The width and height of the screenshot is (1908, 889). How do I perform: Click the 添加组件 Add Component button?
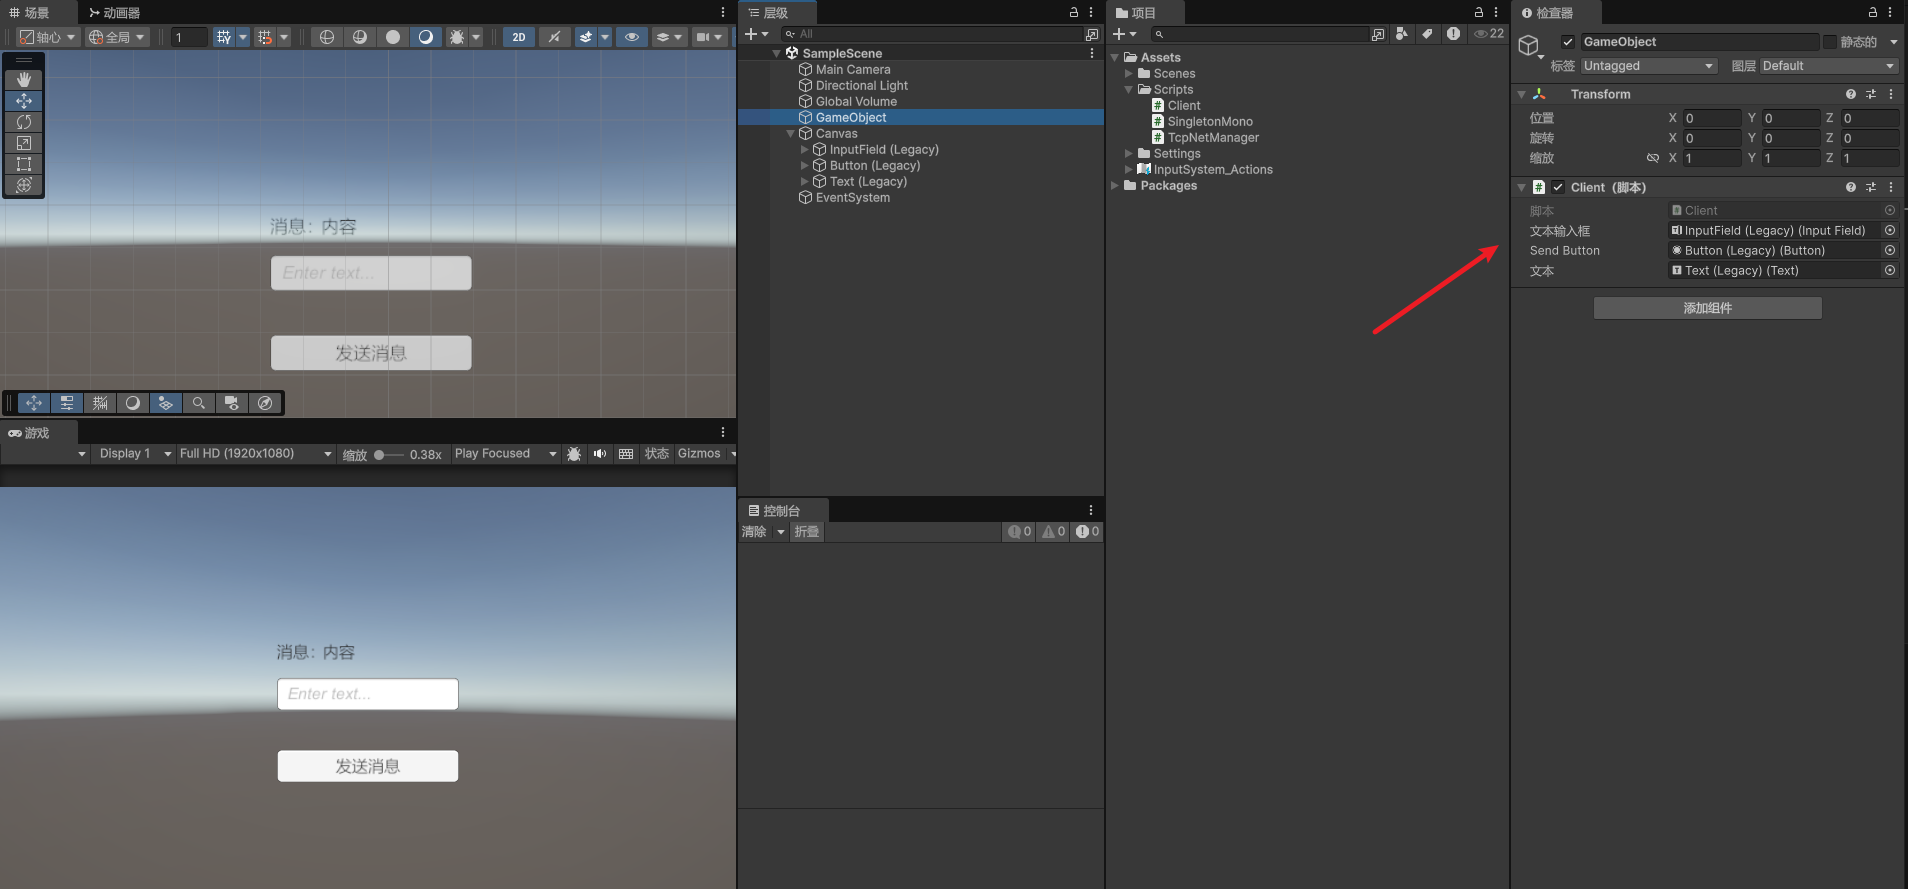point(1708,308)
